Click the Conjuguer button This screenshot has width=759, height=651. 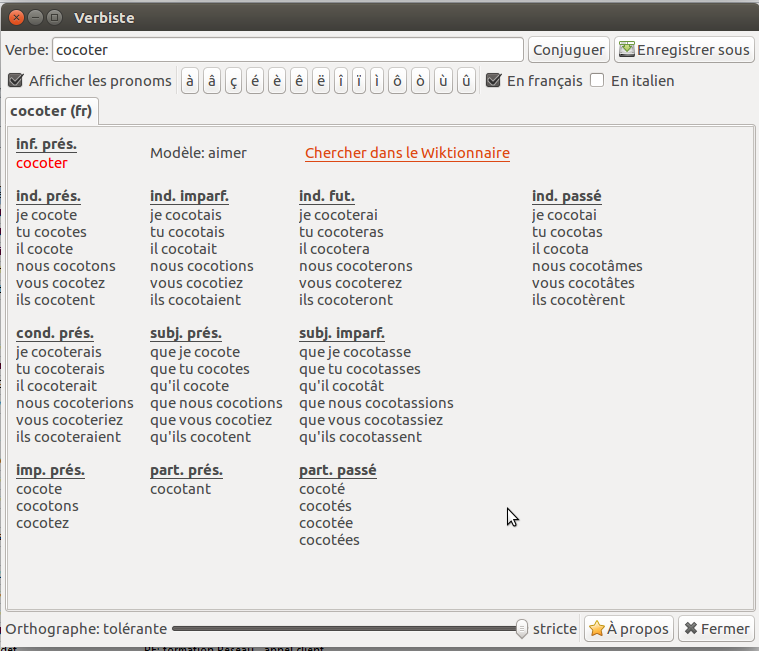pos(568,50)
